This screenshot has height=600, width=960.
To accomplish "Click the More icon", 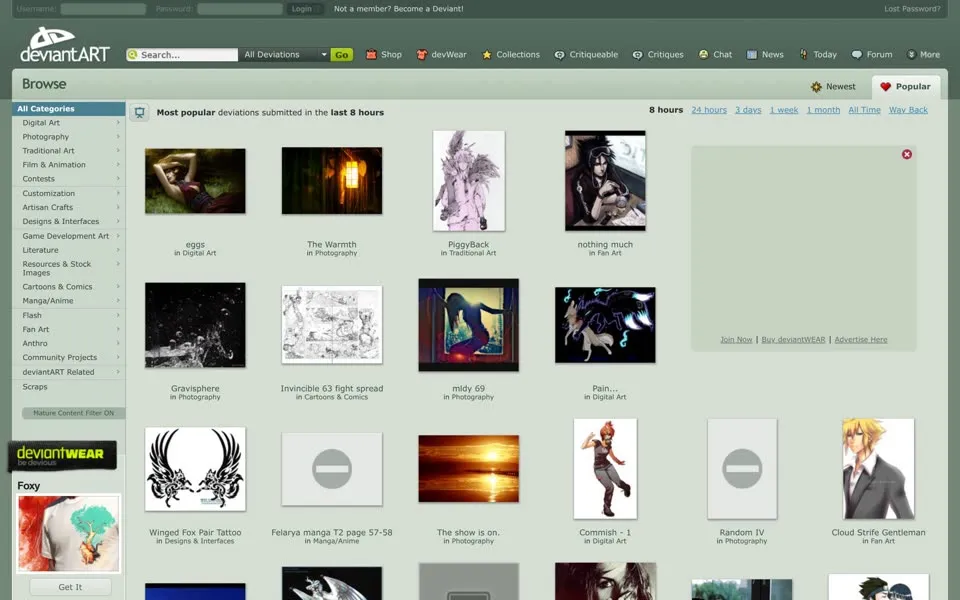I will click(911, 54).
